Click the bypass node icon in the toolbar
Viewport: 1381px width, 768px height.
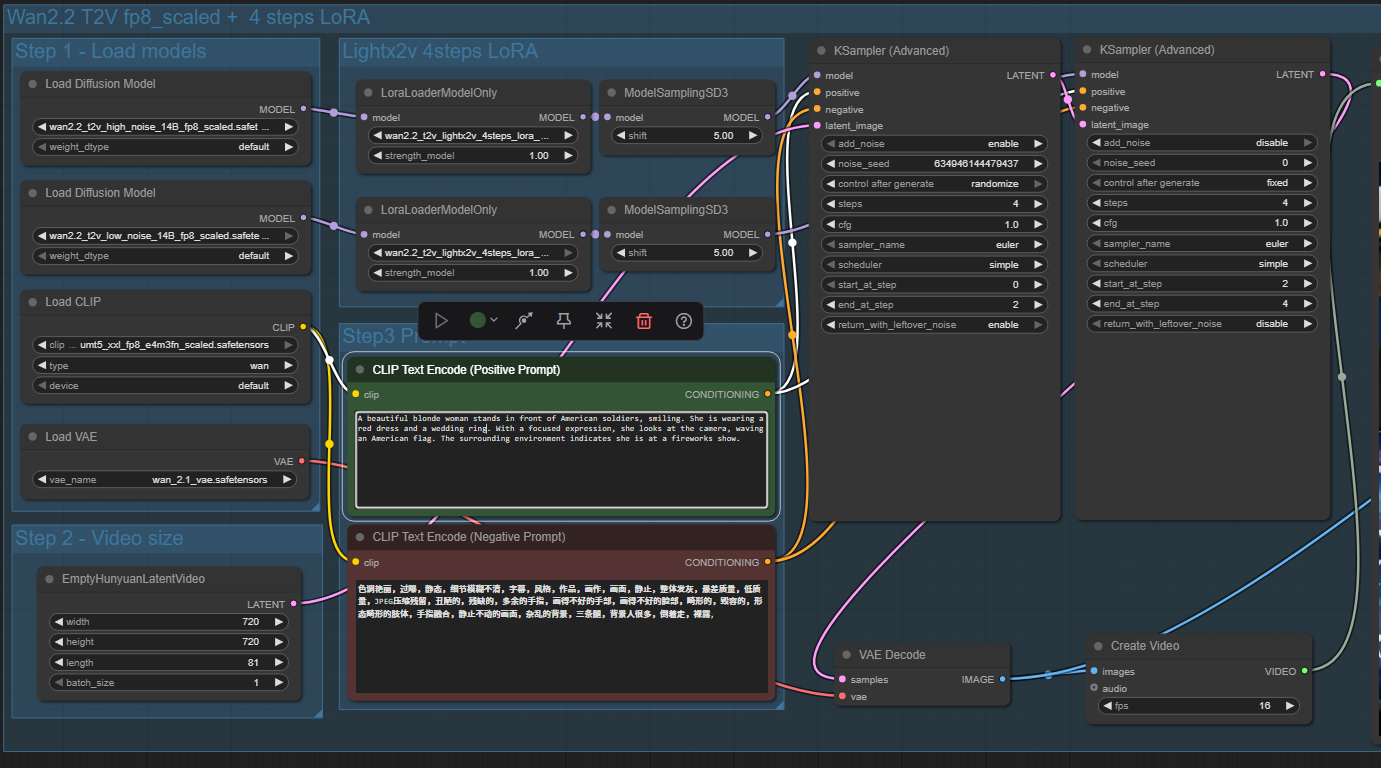pos(524,321)
